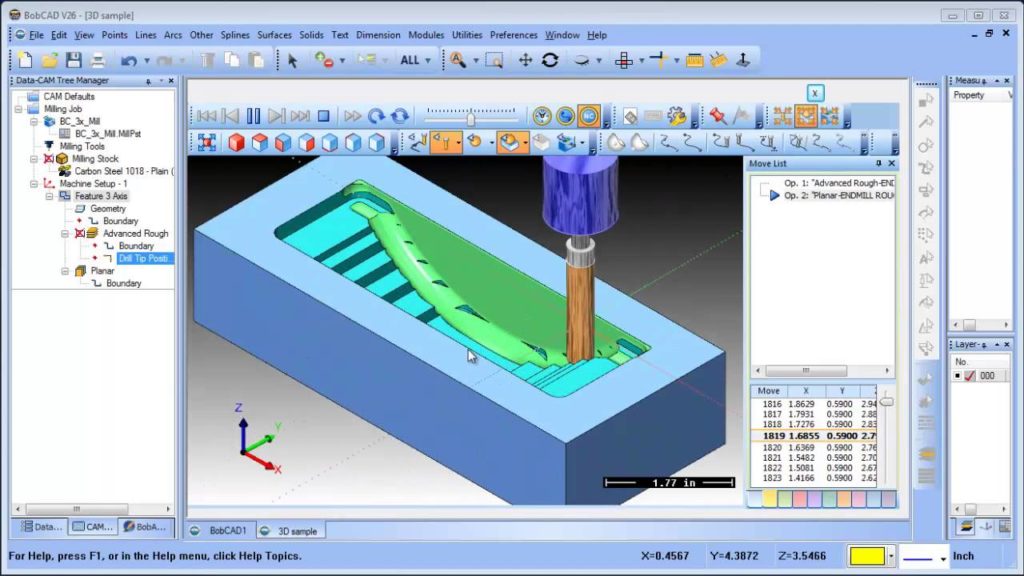Collapse the Machine Setup - 1 node
The height and width of the screenshot is (576, 1024).
34,184
